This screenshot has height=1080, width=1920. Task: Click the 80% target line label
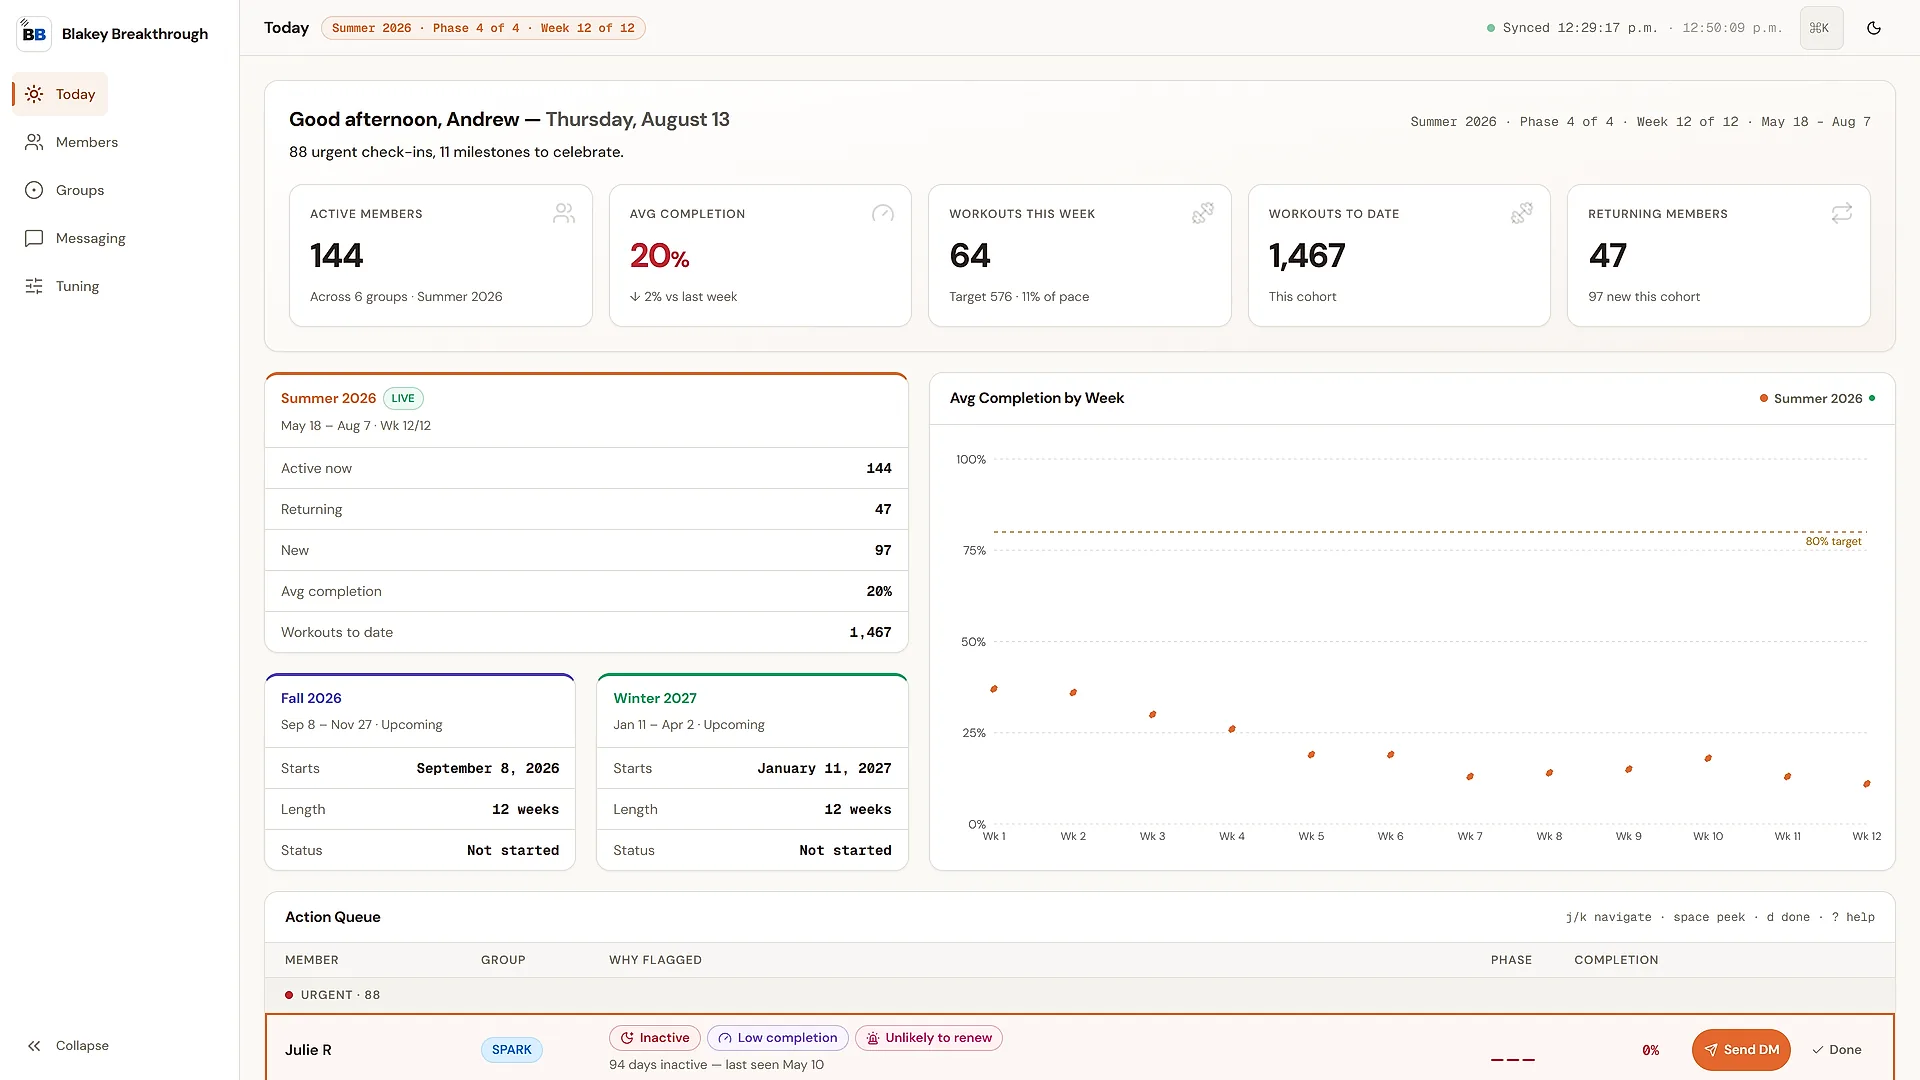pyautogui.click(x=1833, y=541)
